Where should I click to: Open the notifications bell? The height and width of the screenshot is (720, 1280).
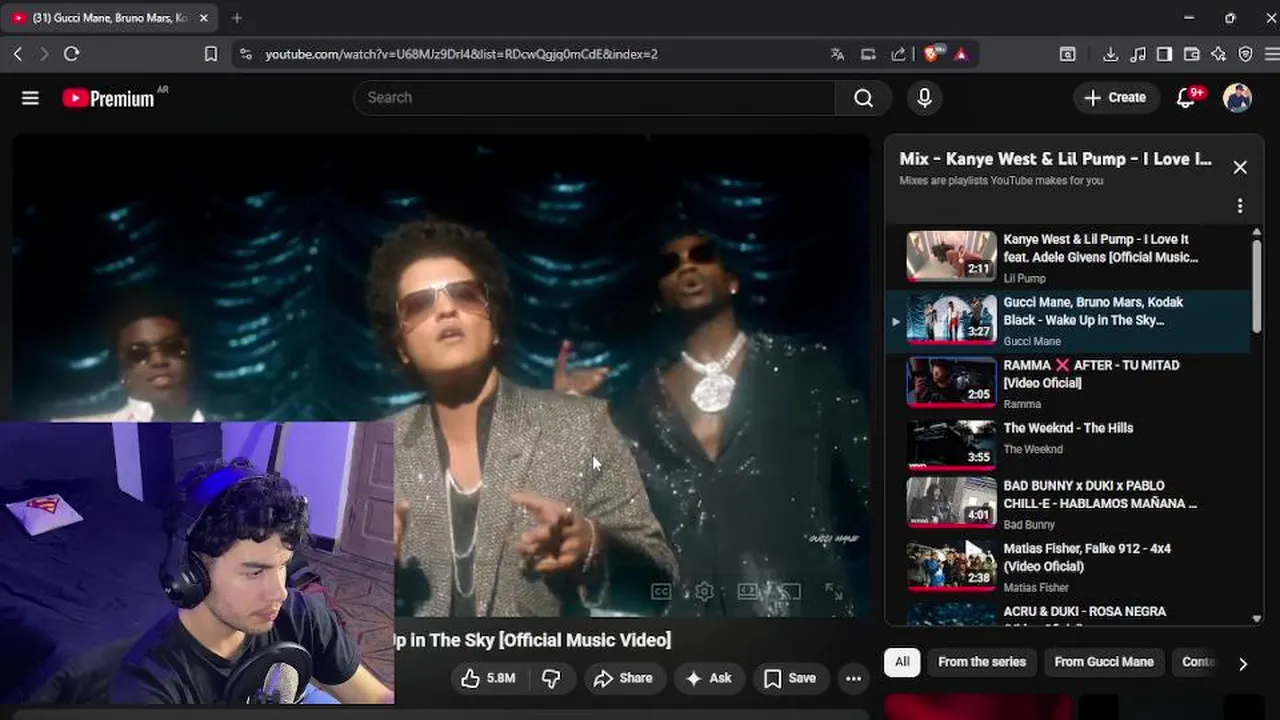click(x=1186, y=98)
